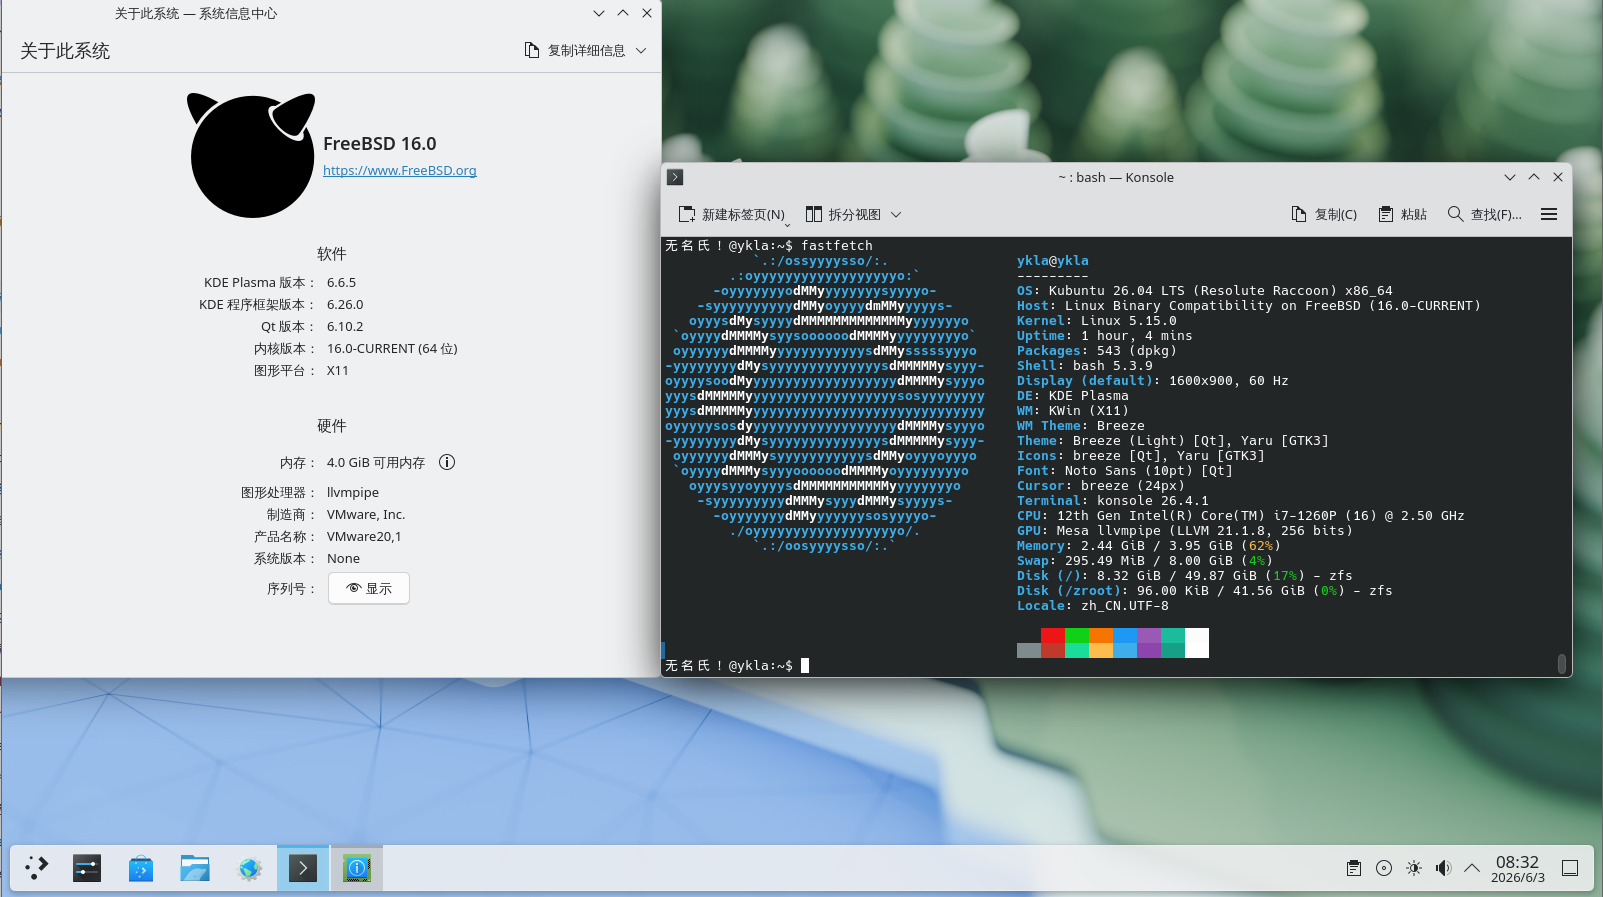This screenshot has height=897, width=1603.
Task: Open the circular disc tray icon
Action: 1384,868
